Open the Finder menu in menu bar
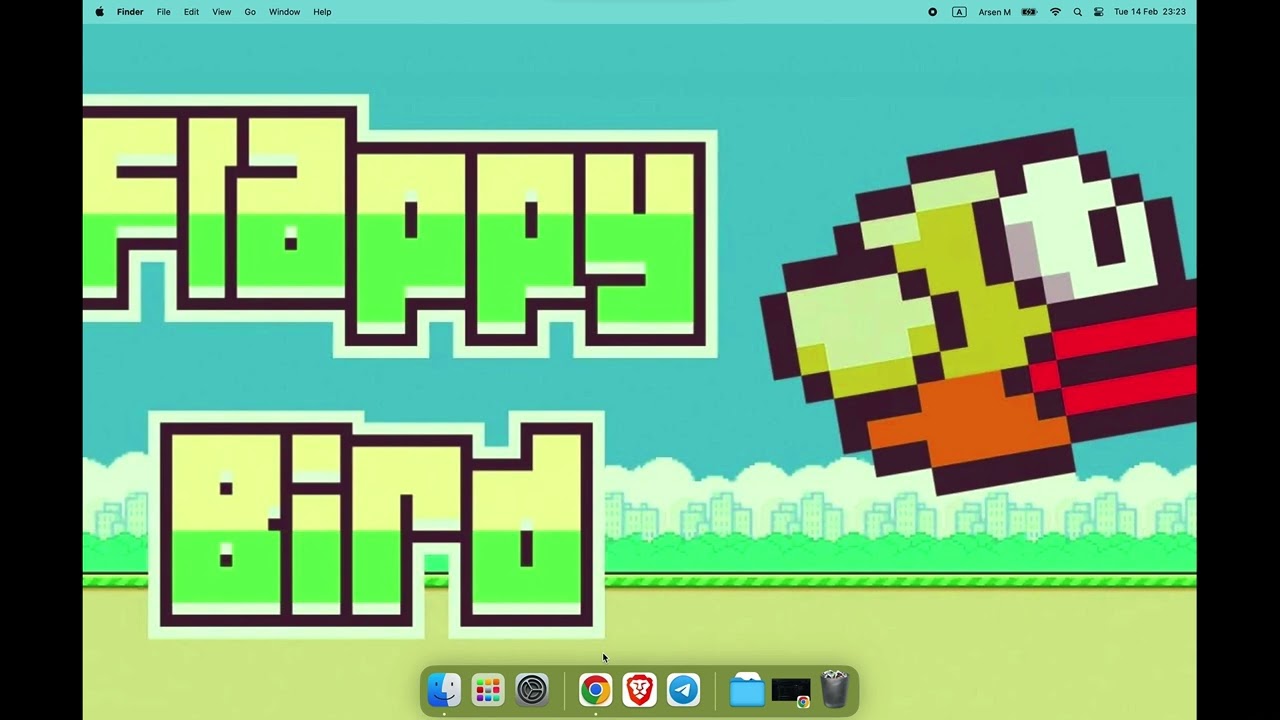The width and height of the screenshot is (1280, 720). [130, 12]
